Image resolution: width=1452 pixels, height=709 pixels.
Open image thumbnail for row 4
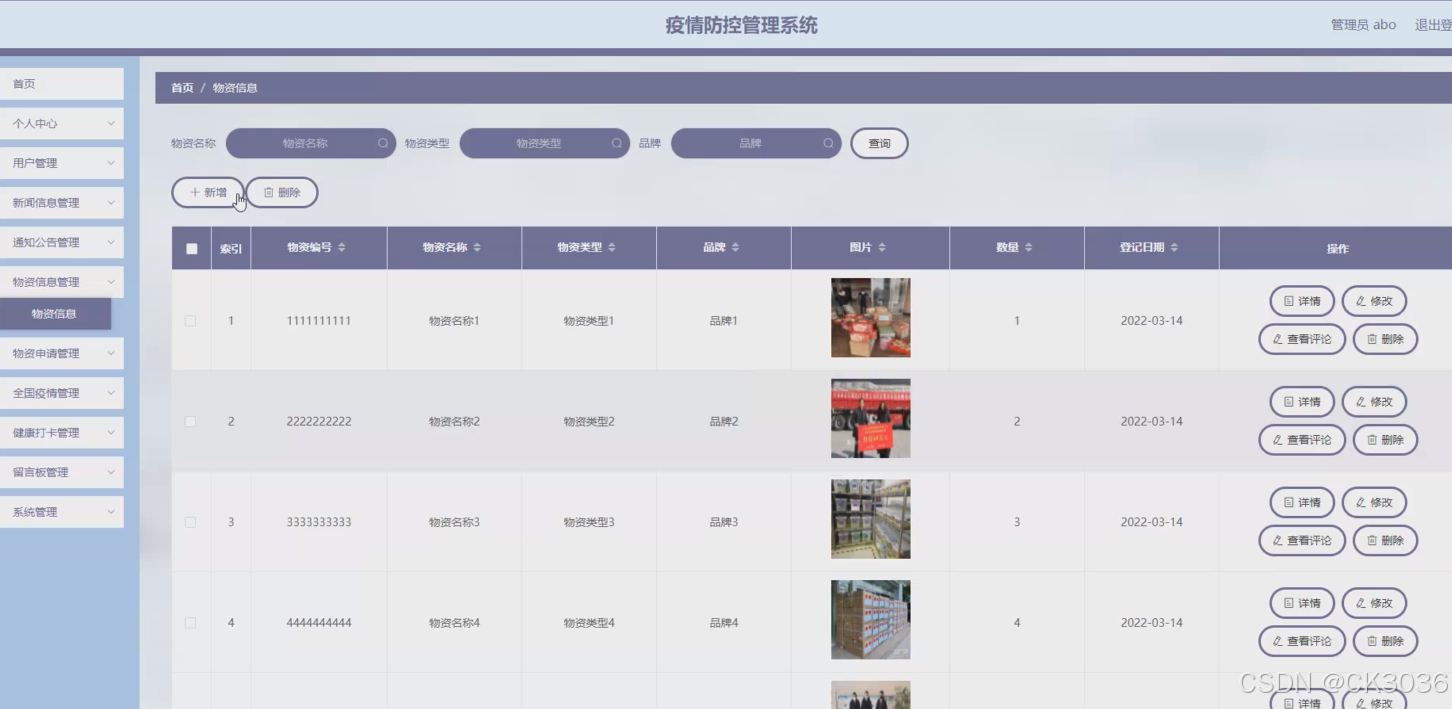[x=871, y=620]
